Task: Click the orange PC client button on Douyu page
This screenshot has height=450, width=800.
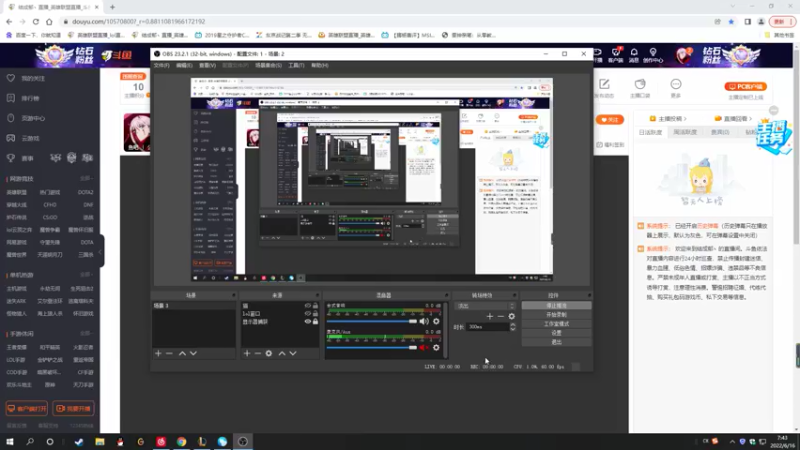Action: [745, 87]
